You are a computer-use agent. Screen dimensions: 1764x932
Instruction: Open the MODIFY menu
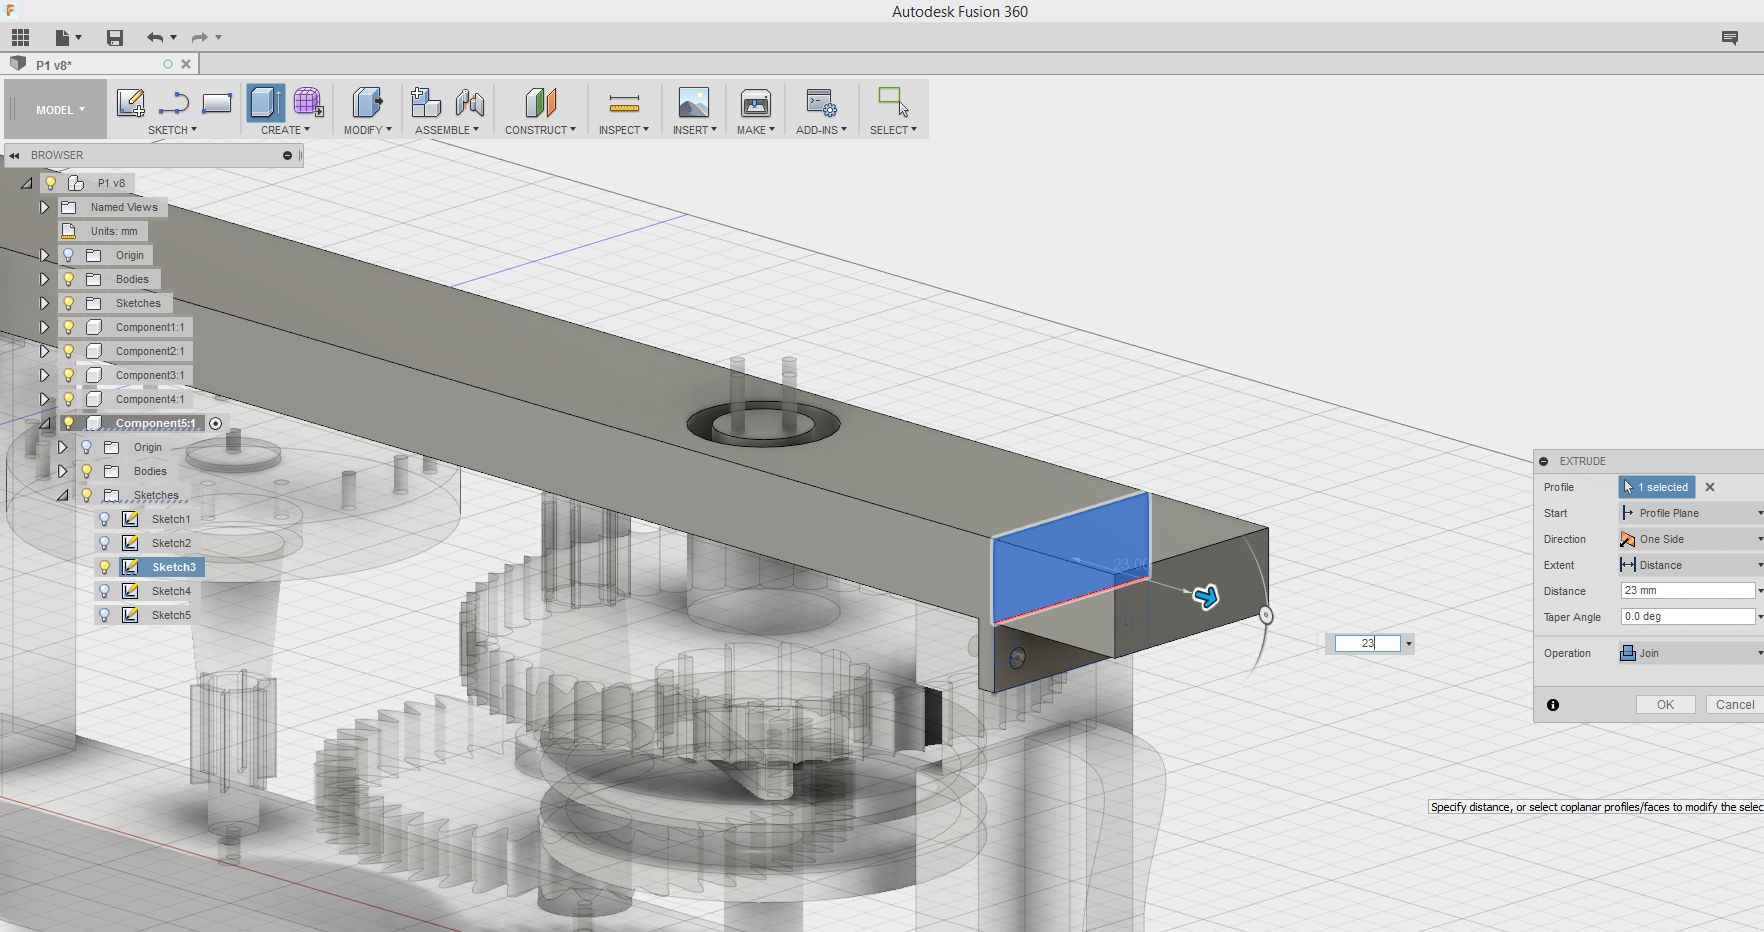pyautogui.click(x=367, y=130)
